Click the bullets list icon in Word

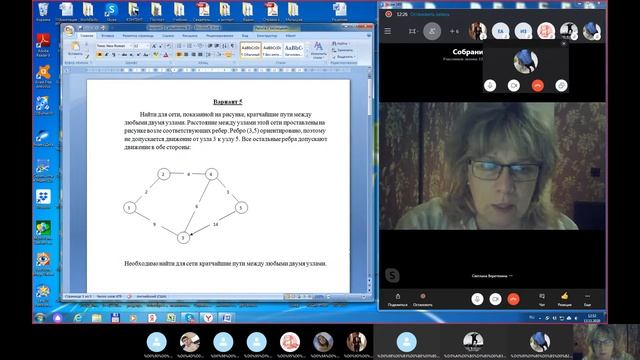[x=180, y=46]
